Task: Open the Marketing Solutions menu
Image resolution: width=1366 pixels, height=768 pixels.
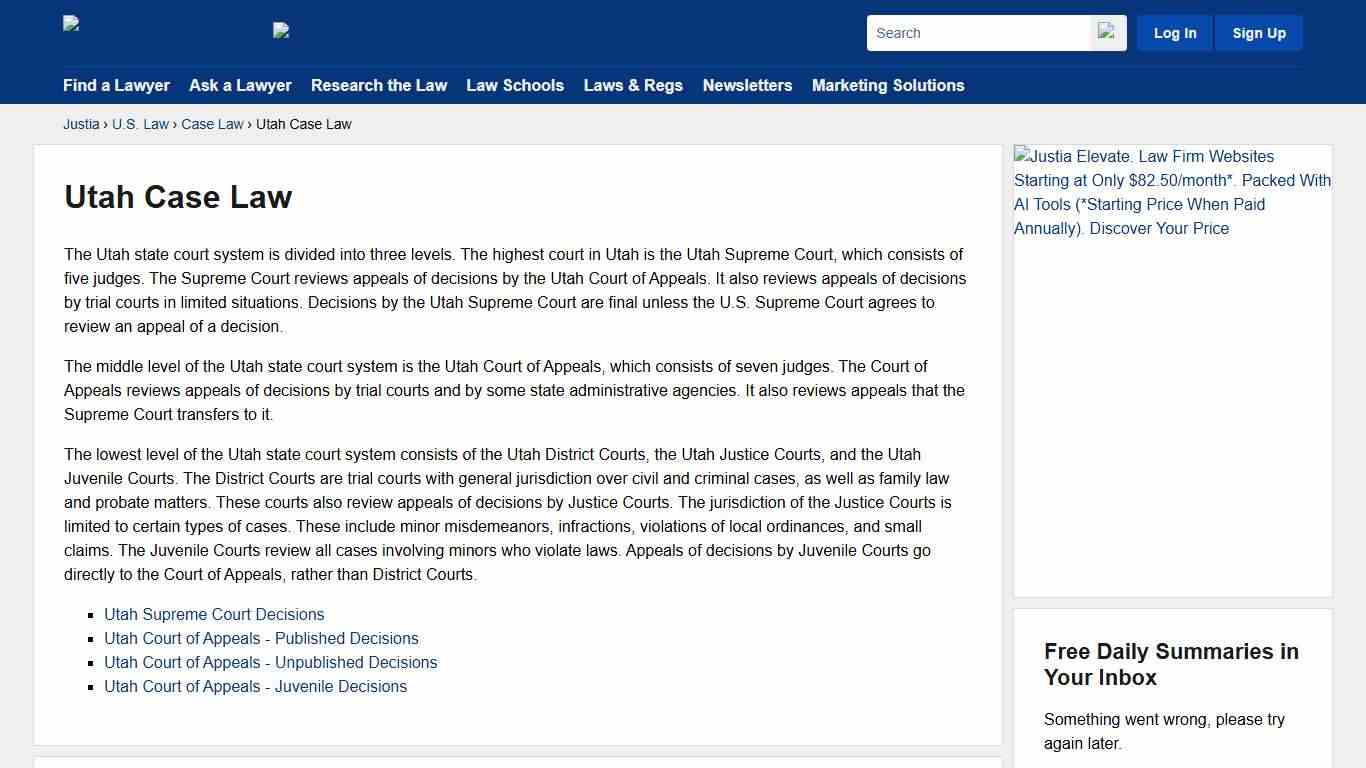Action: pos(887,85)
